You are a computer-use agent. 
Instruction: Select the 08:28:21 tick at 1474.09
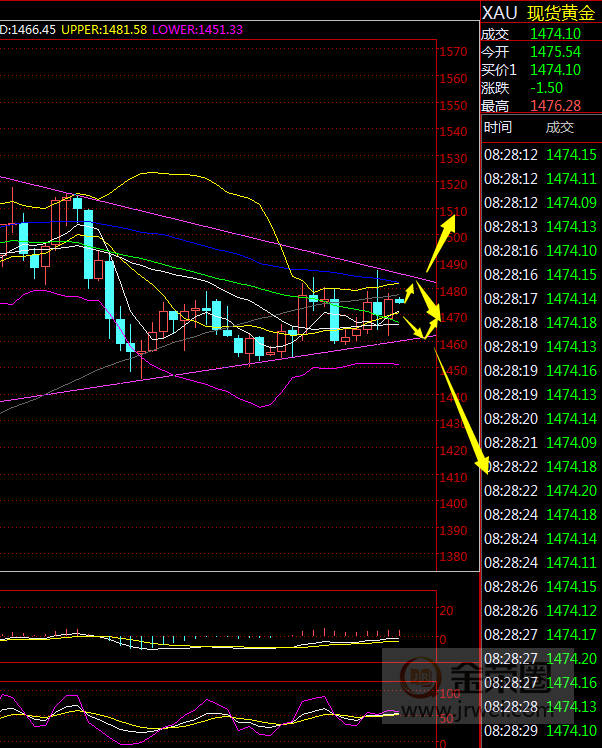click(x=540, y=443)
